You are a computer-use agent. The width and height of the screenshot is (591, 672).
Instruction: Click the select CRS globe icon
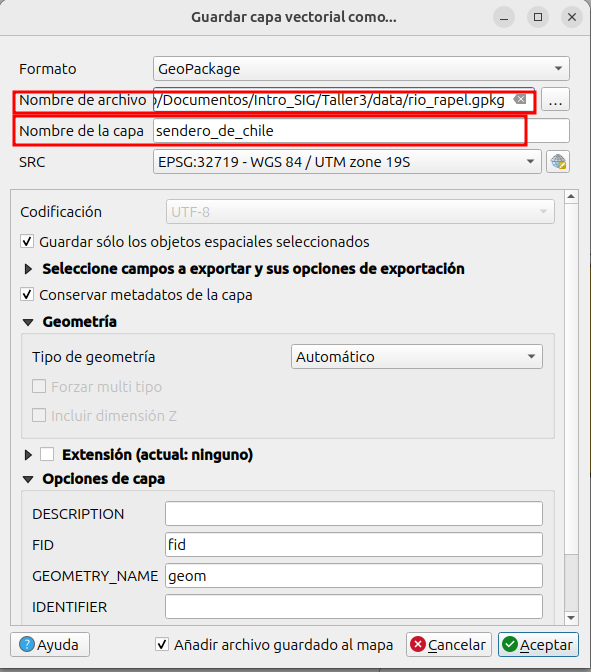(x=558, y=162)
